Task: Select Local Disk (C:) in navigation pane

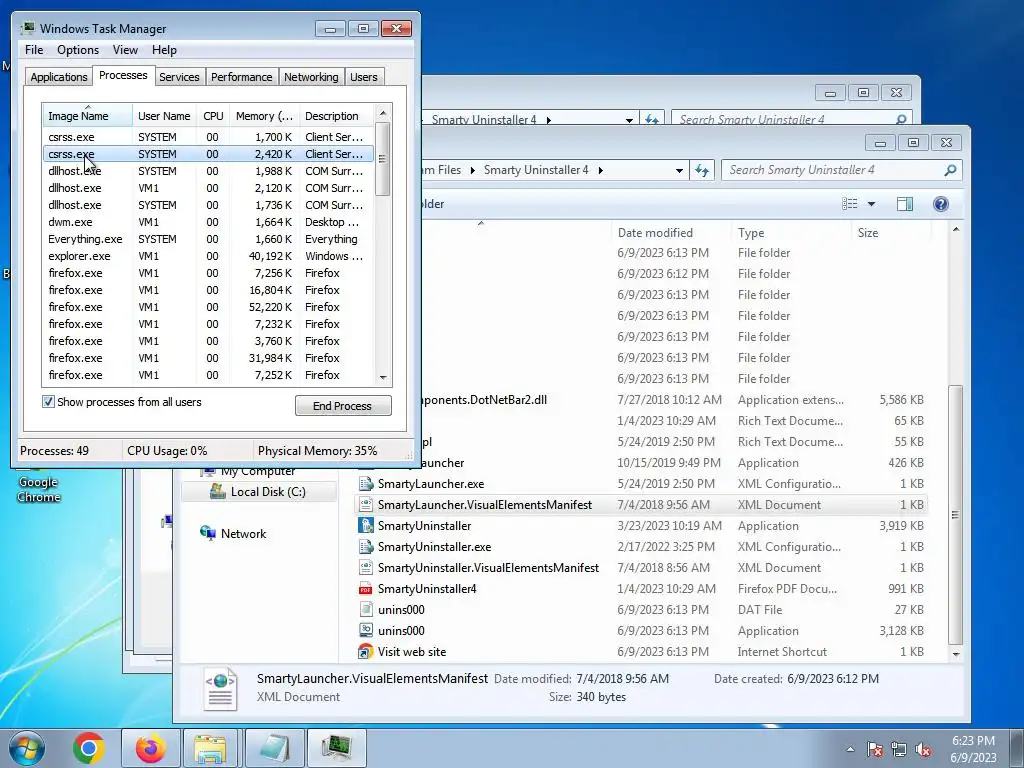Action: tap(259, 492)
